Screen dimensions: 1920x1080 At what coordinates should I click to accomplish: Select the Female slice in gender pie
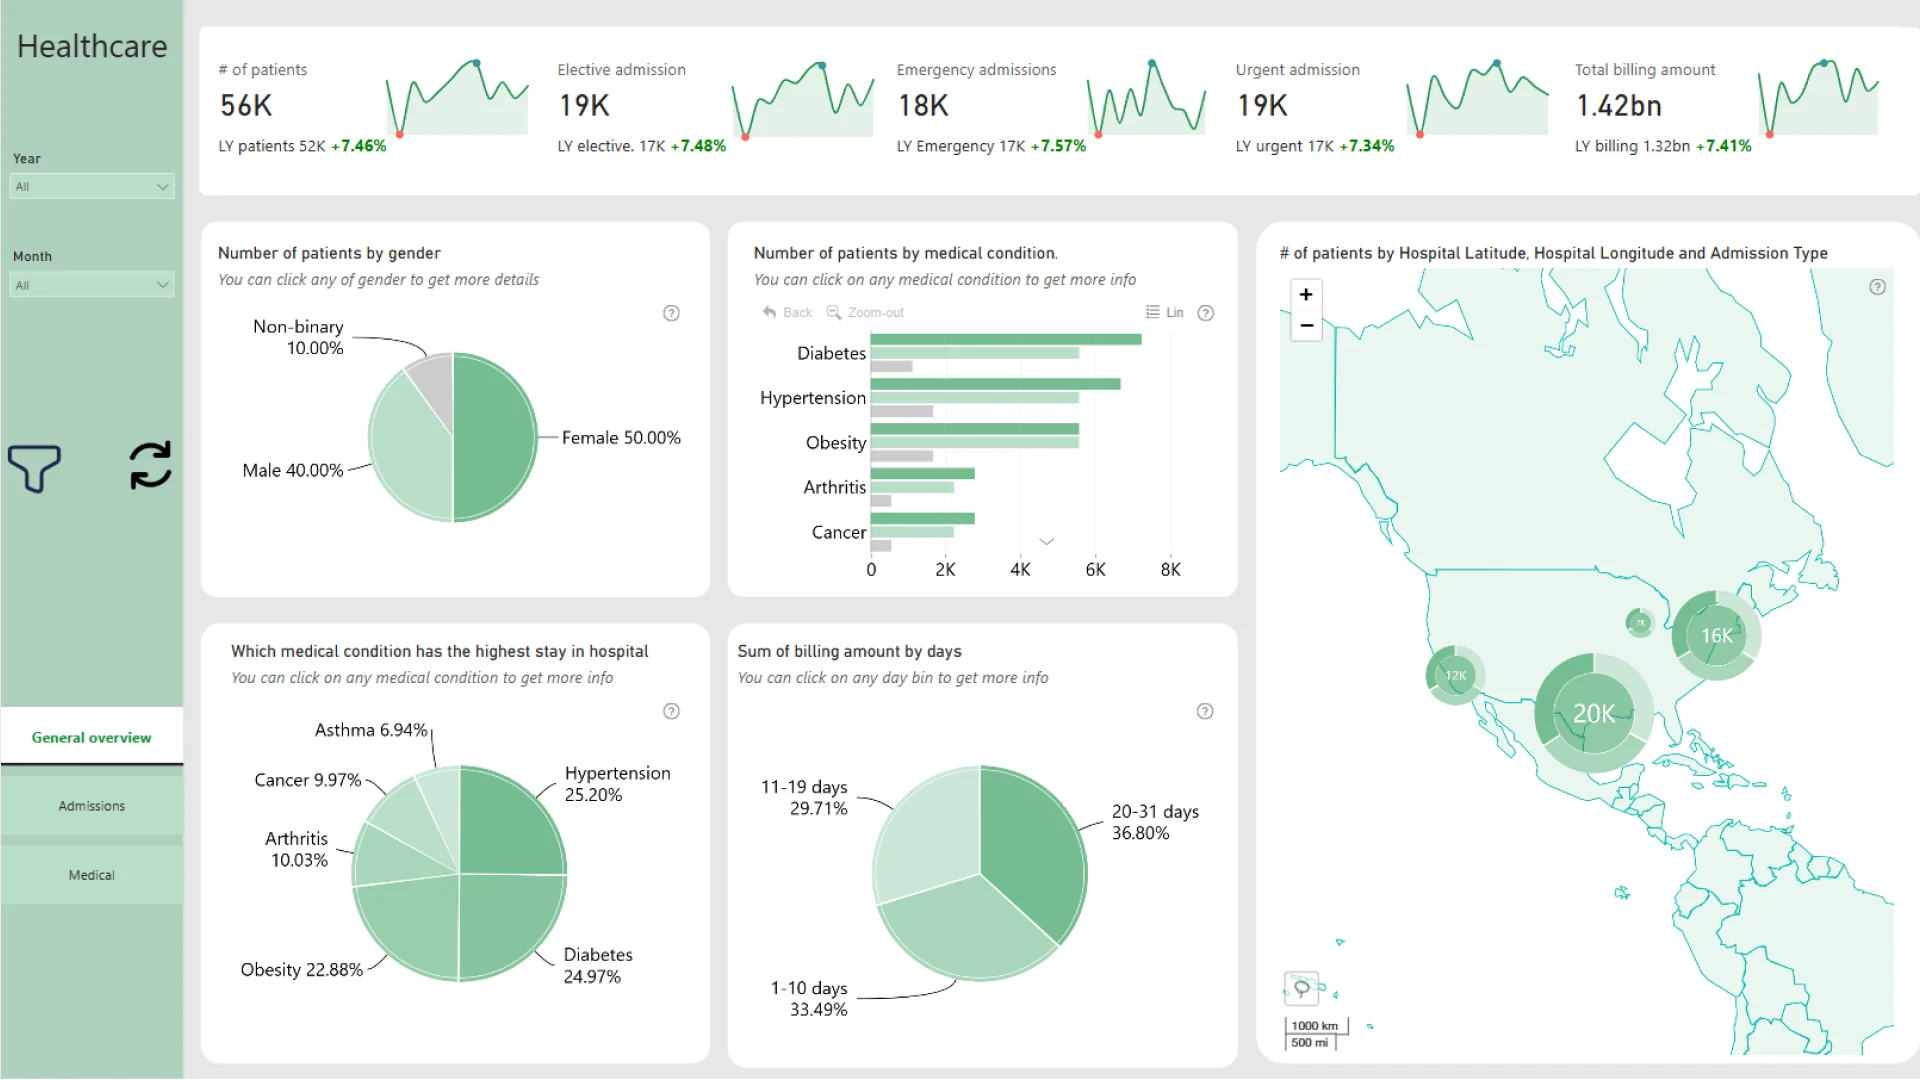tap(495, 437)
